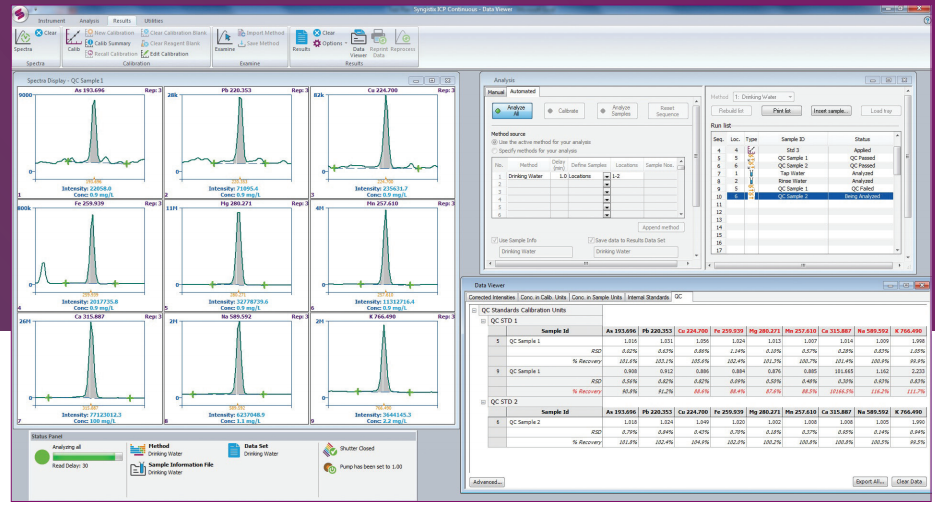Click the green analysis progress bar
This screenshot has width=935, height=505.
coord(86,455)
